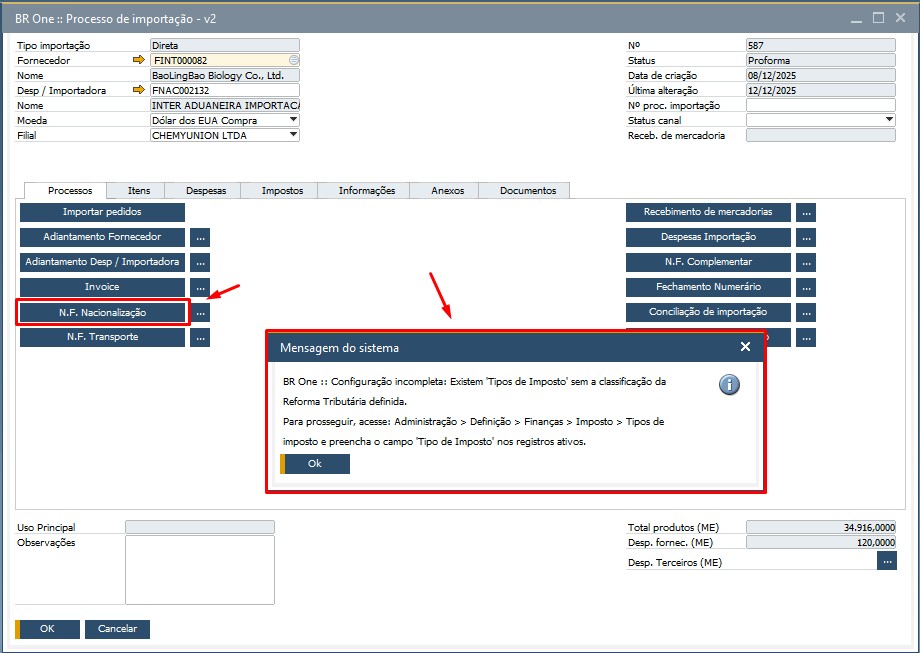
Task: Open the Impostos tab
Action: [x=283, y=191]
